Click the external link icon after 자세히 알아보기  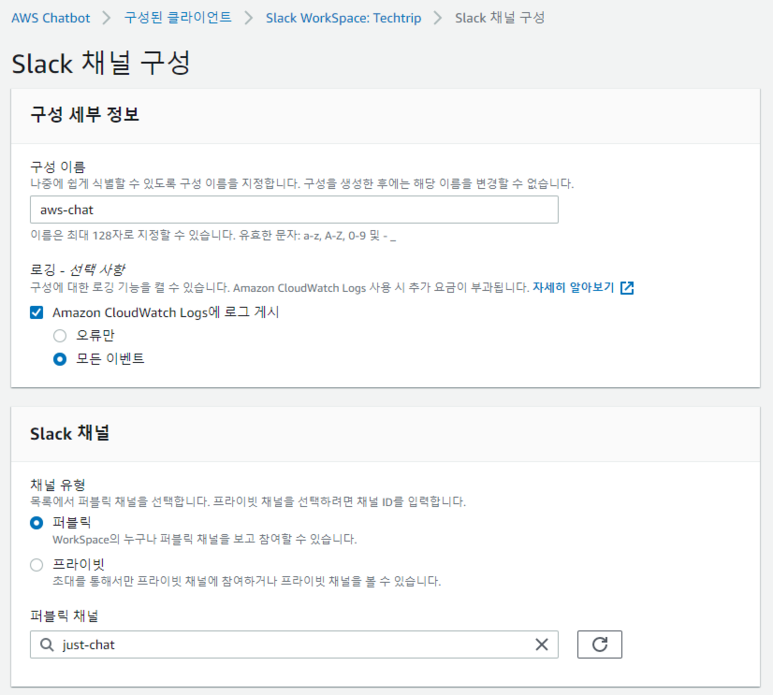click(x=627, y=288)
